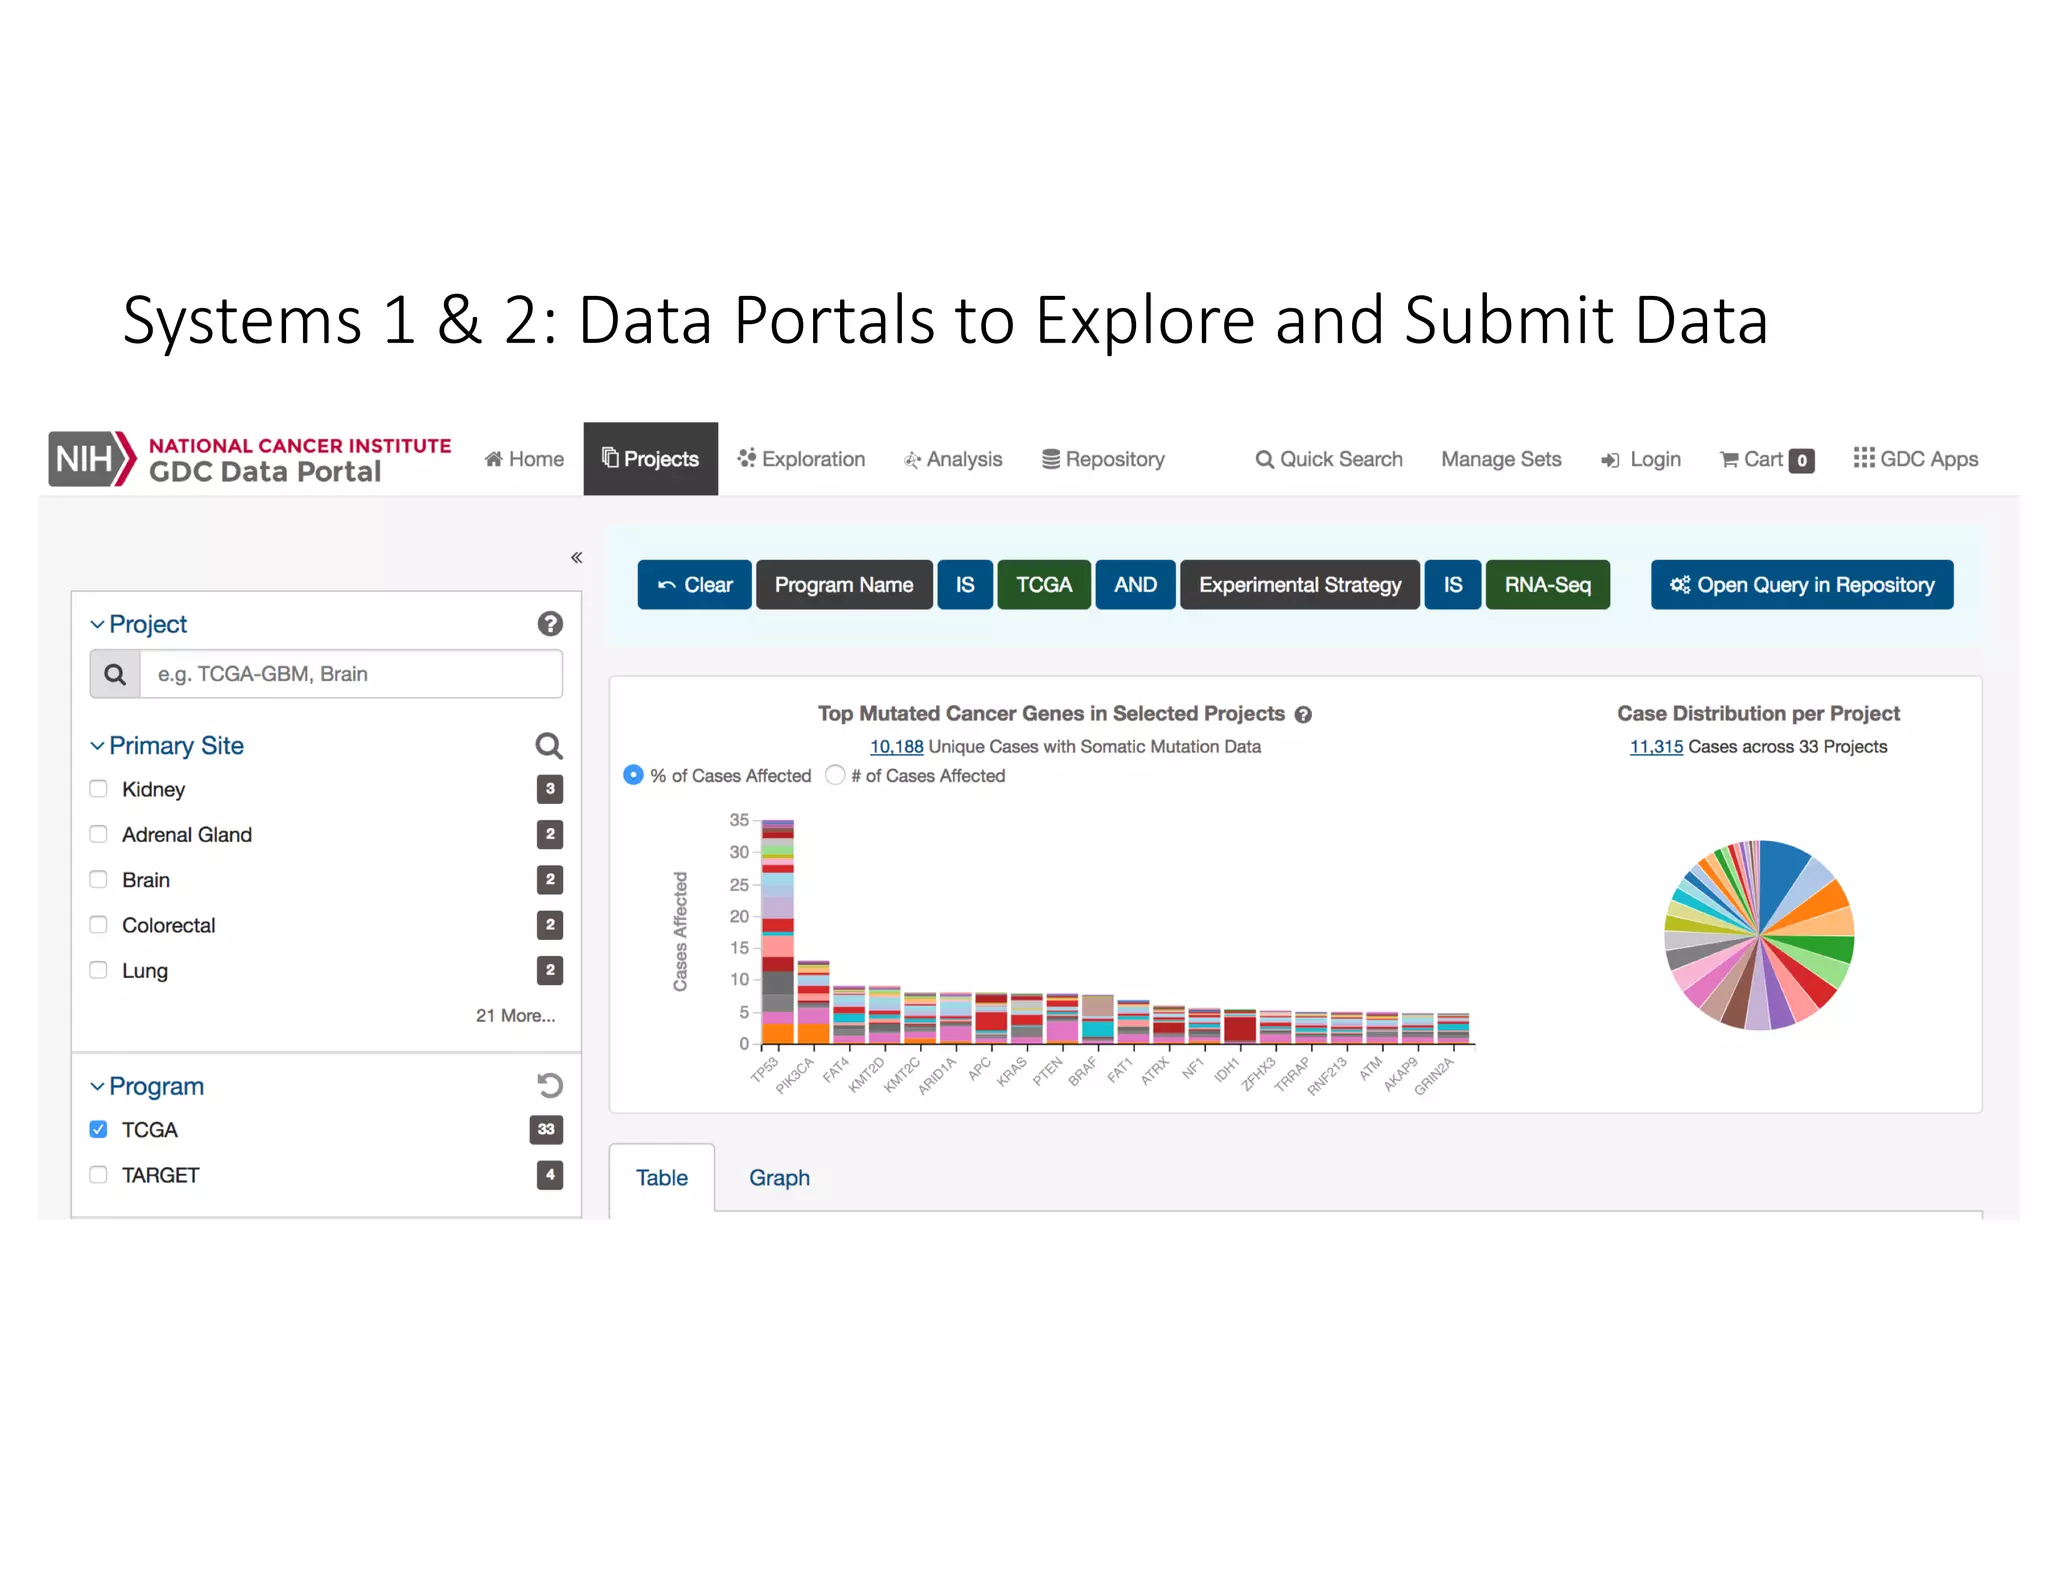This screenshot has width=2048, height=1582.
Task: Click the GDC Data Portal title
Action: [265, 472]
